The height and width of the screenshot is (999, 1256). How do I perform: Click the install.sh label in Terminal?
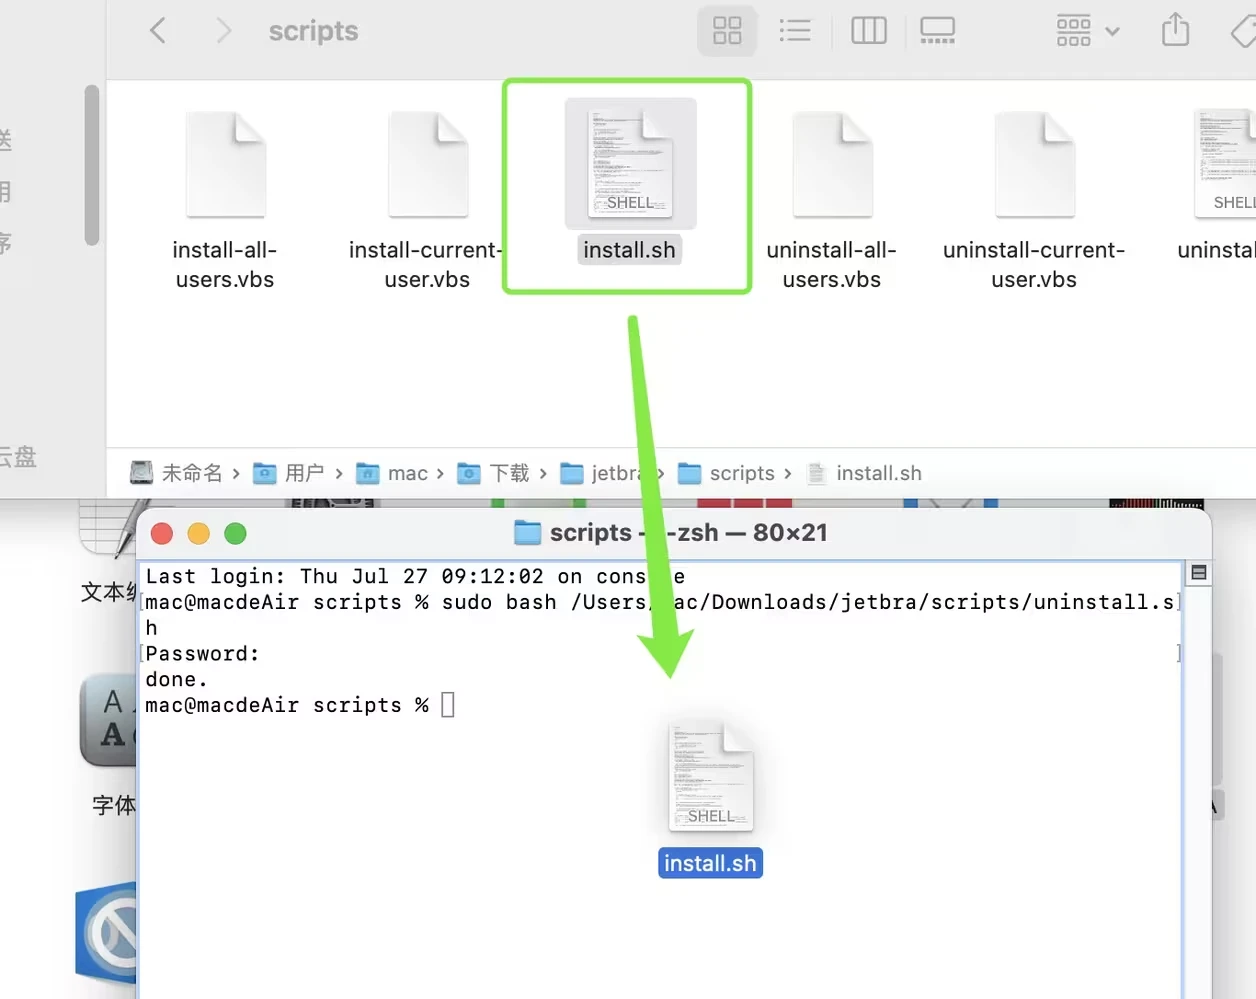click(x=710, y=863)
